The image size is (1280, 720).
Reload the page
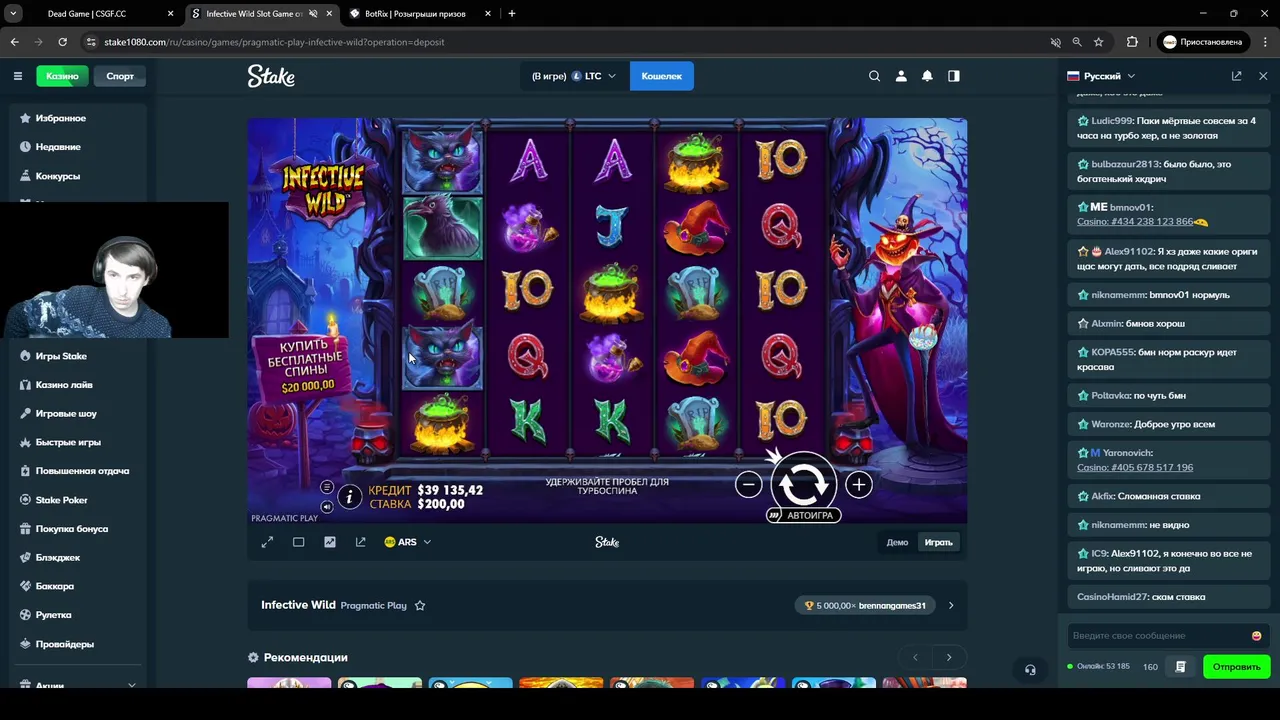point(62,42)
